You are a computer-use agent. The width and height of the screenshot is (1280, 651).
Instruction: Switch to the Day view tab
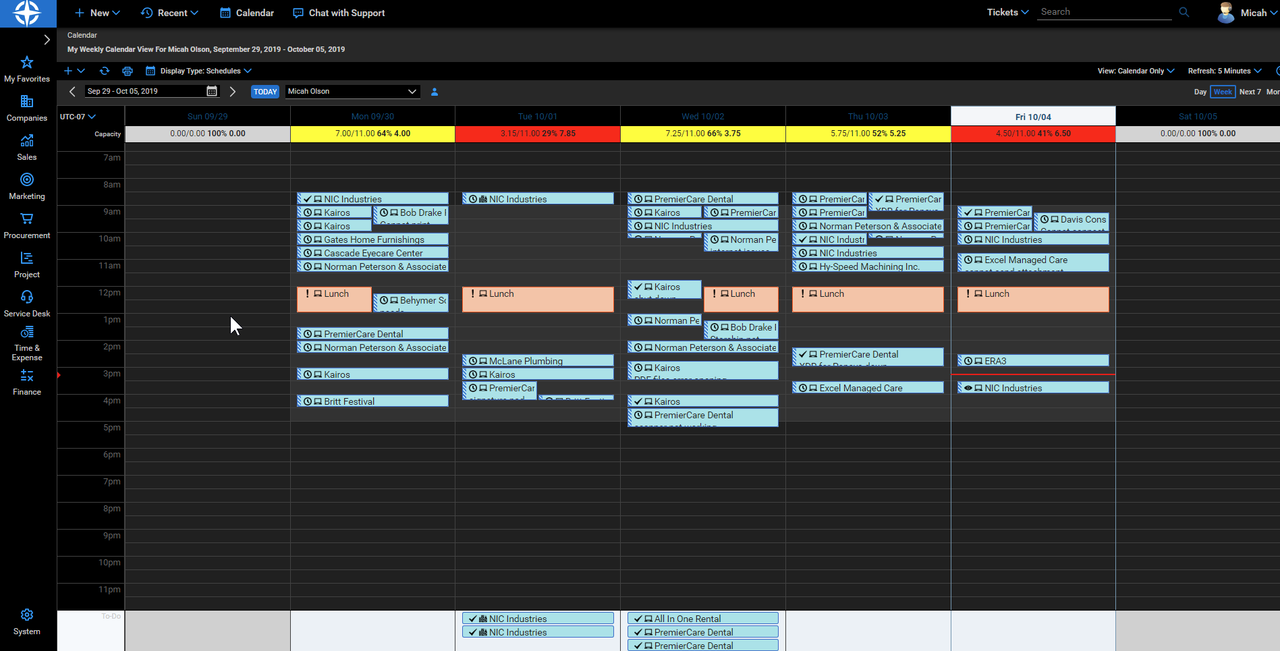pos(1200,91)
